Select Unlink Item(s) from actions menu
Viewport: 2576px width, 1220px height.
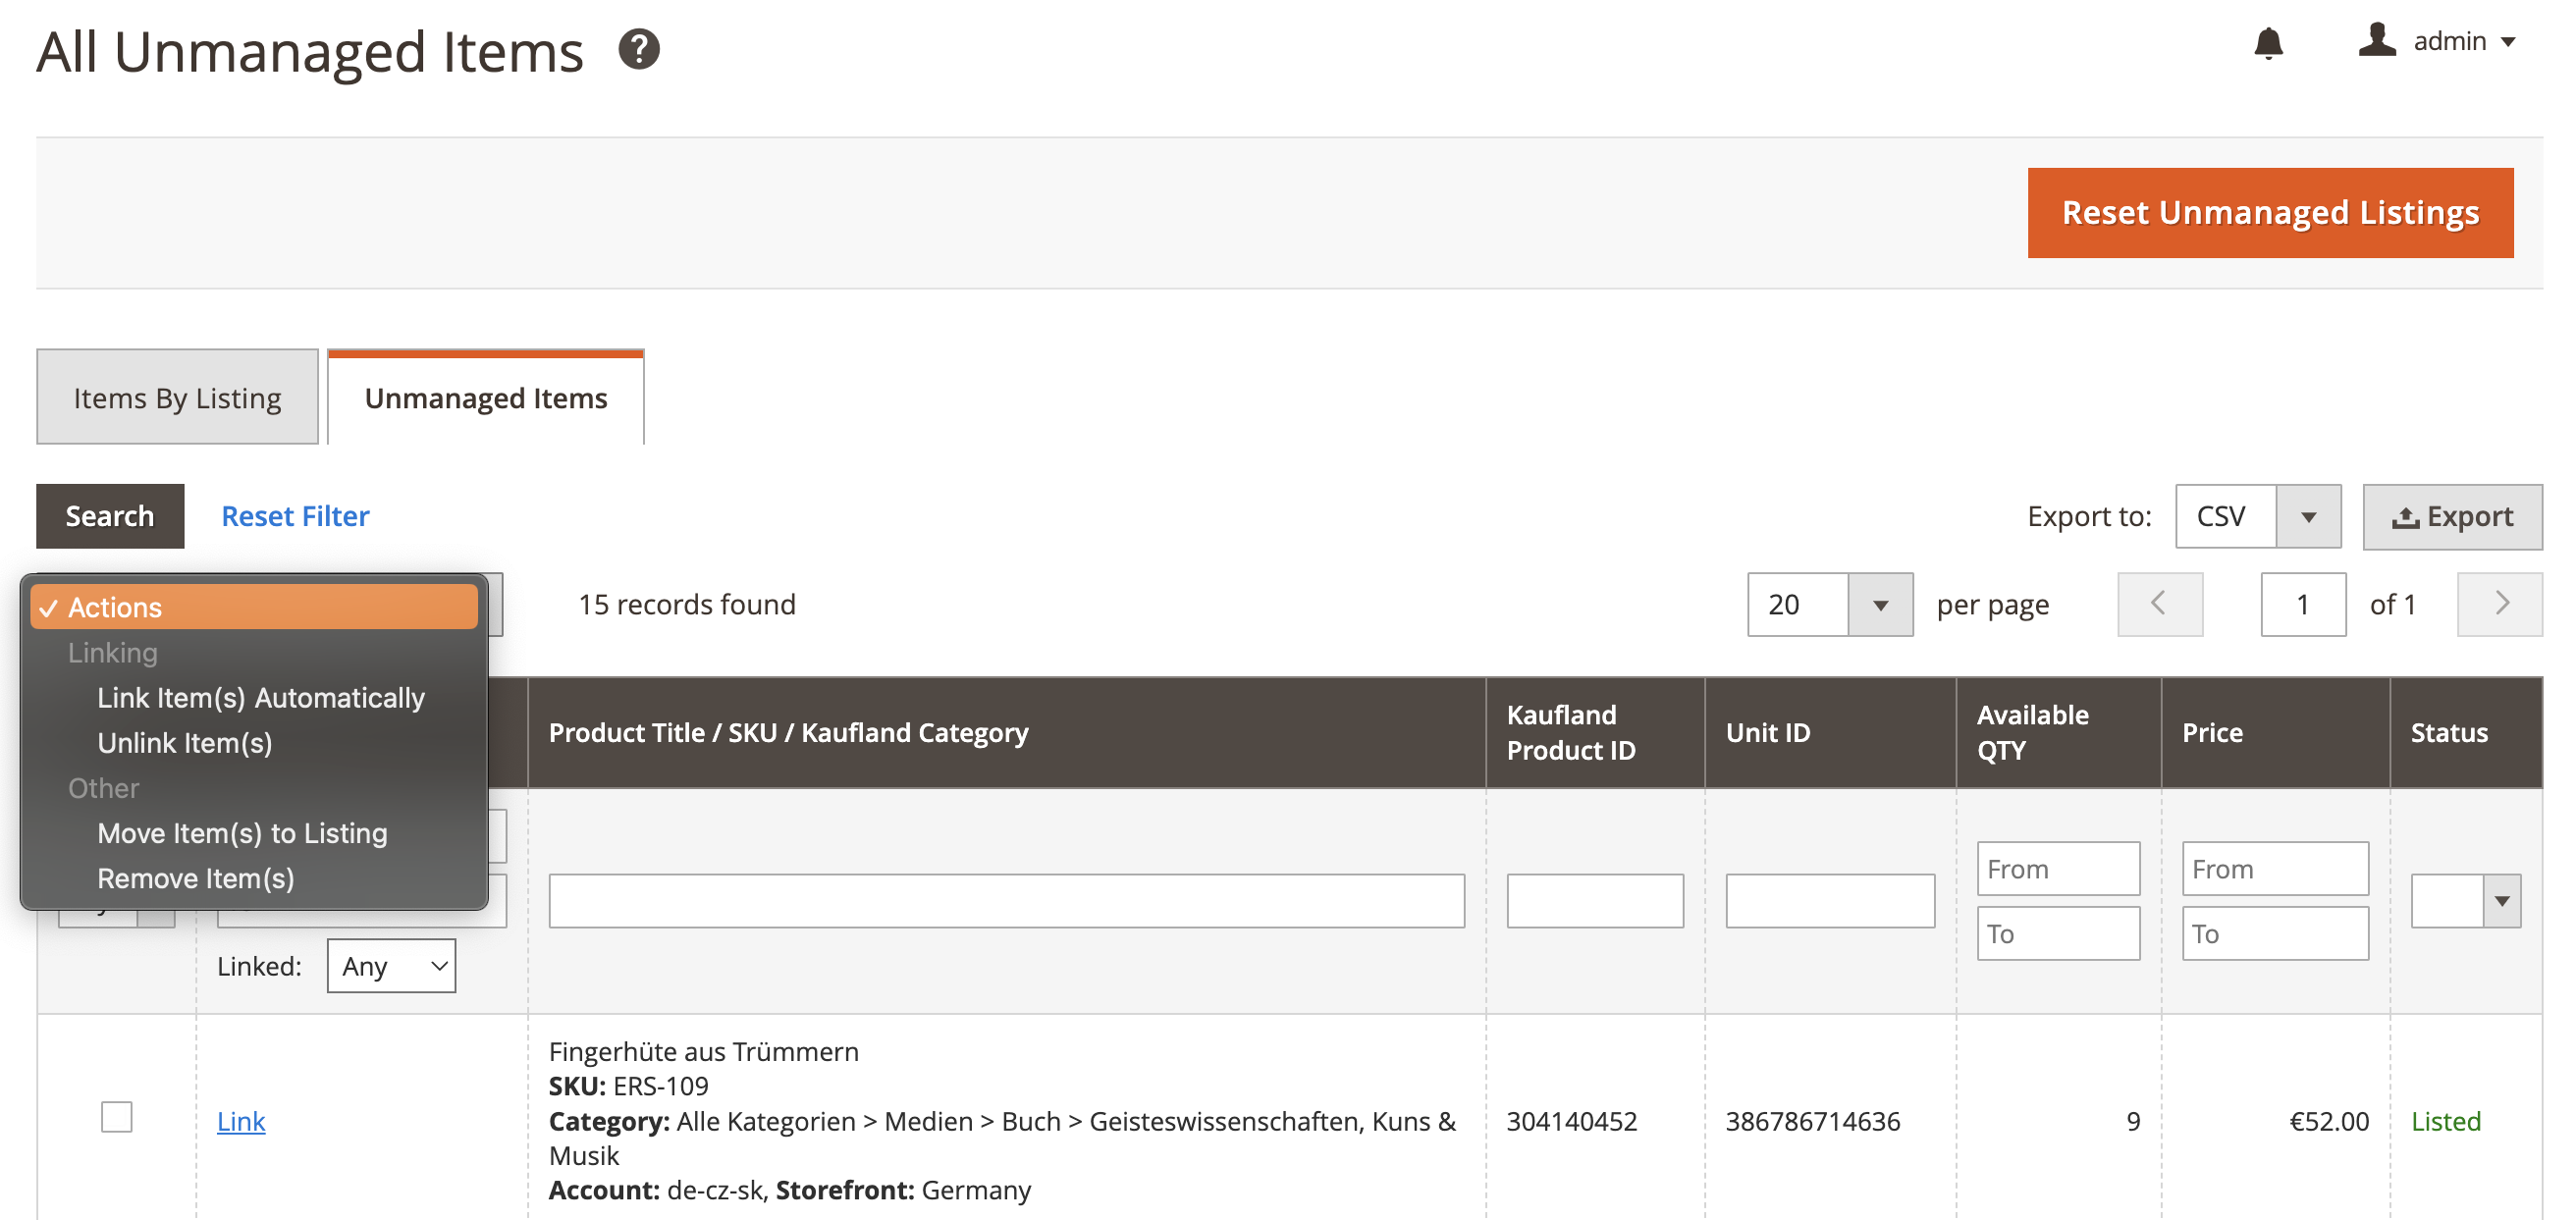tap(185, 743)
